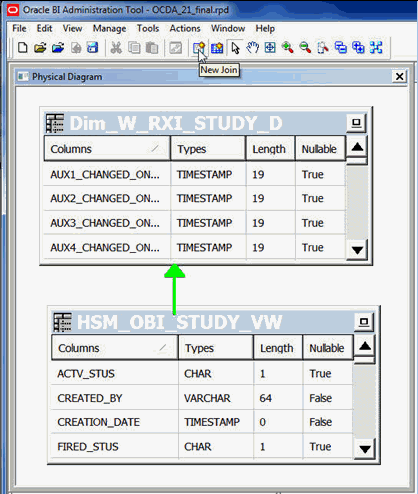Screen dimensions: 418x494
Task: Click the Expand All tables icon
Action: [x=358, y=48]
